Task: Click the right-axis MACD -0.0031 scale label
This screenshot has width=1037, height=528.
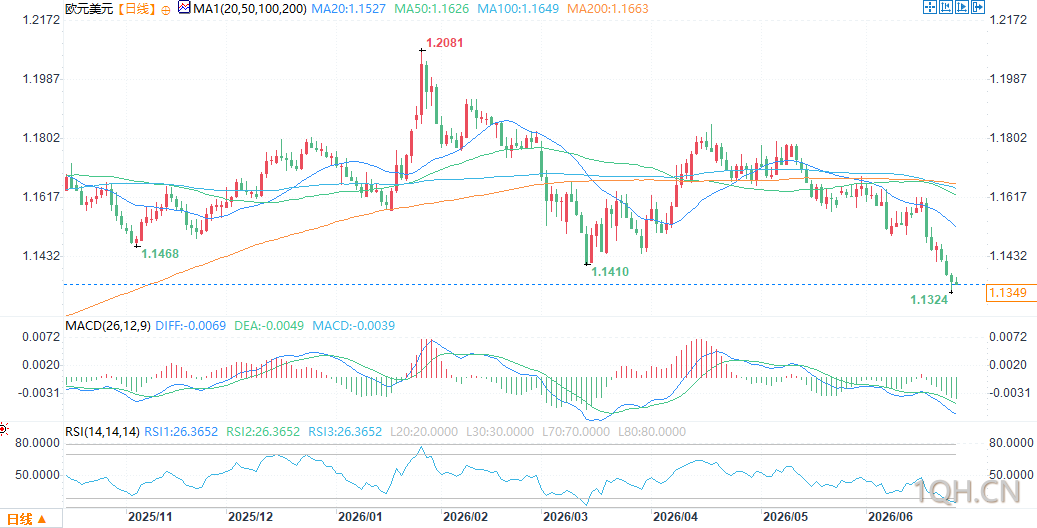Action: point(1008,393)
